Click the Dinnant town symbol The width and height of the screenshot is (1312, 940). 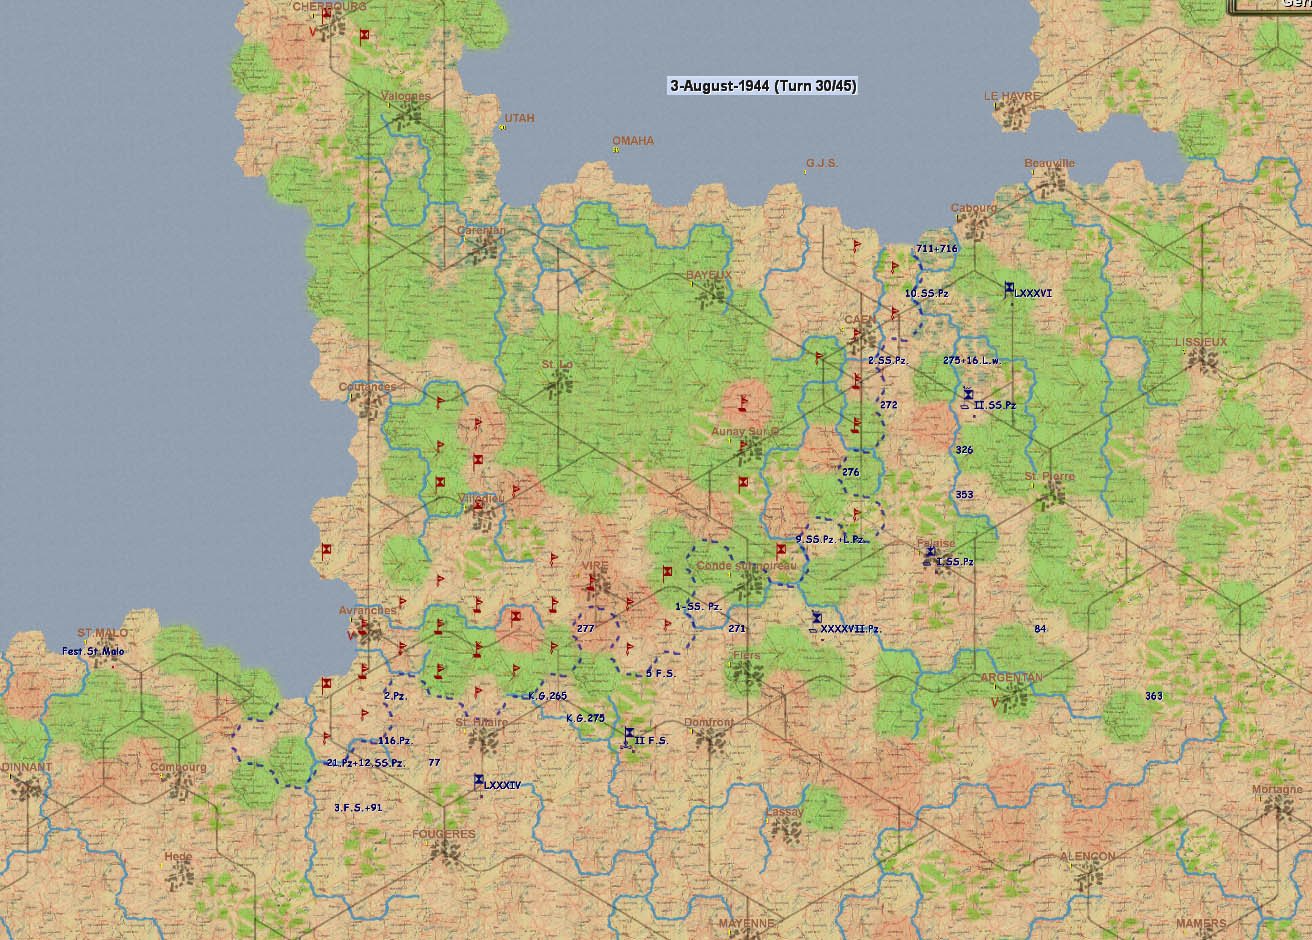pyautogui.click(x=26, y=786)
